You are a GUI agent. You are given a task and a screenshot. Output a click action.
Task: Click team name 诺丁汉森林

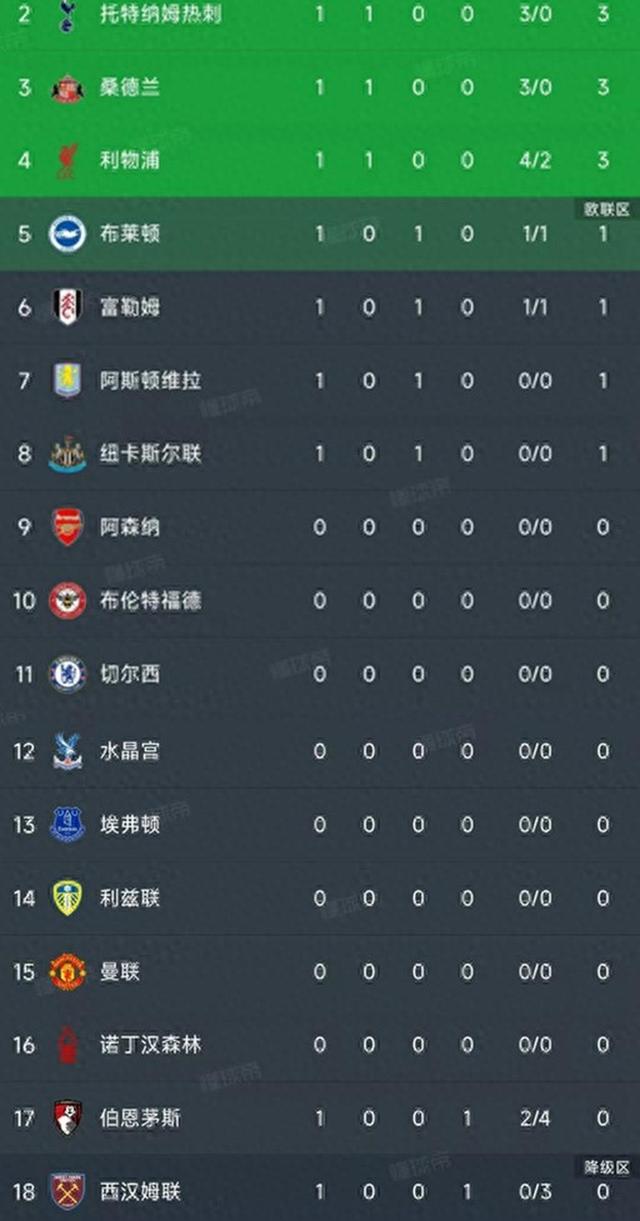click(151, 1044)
